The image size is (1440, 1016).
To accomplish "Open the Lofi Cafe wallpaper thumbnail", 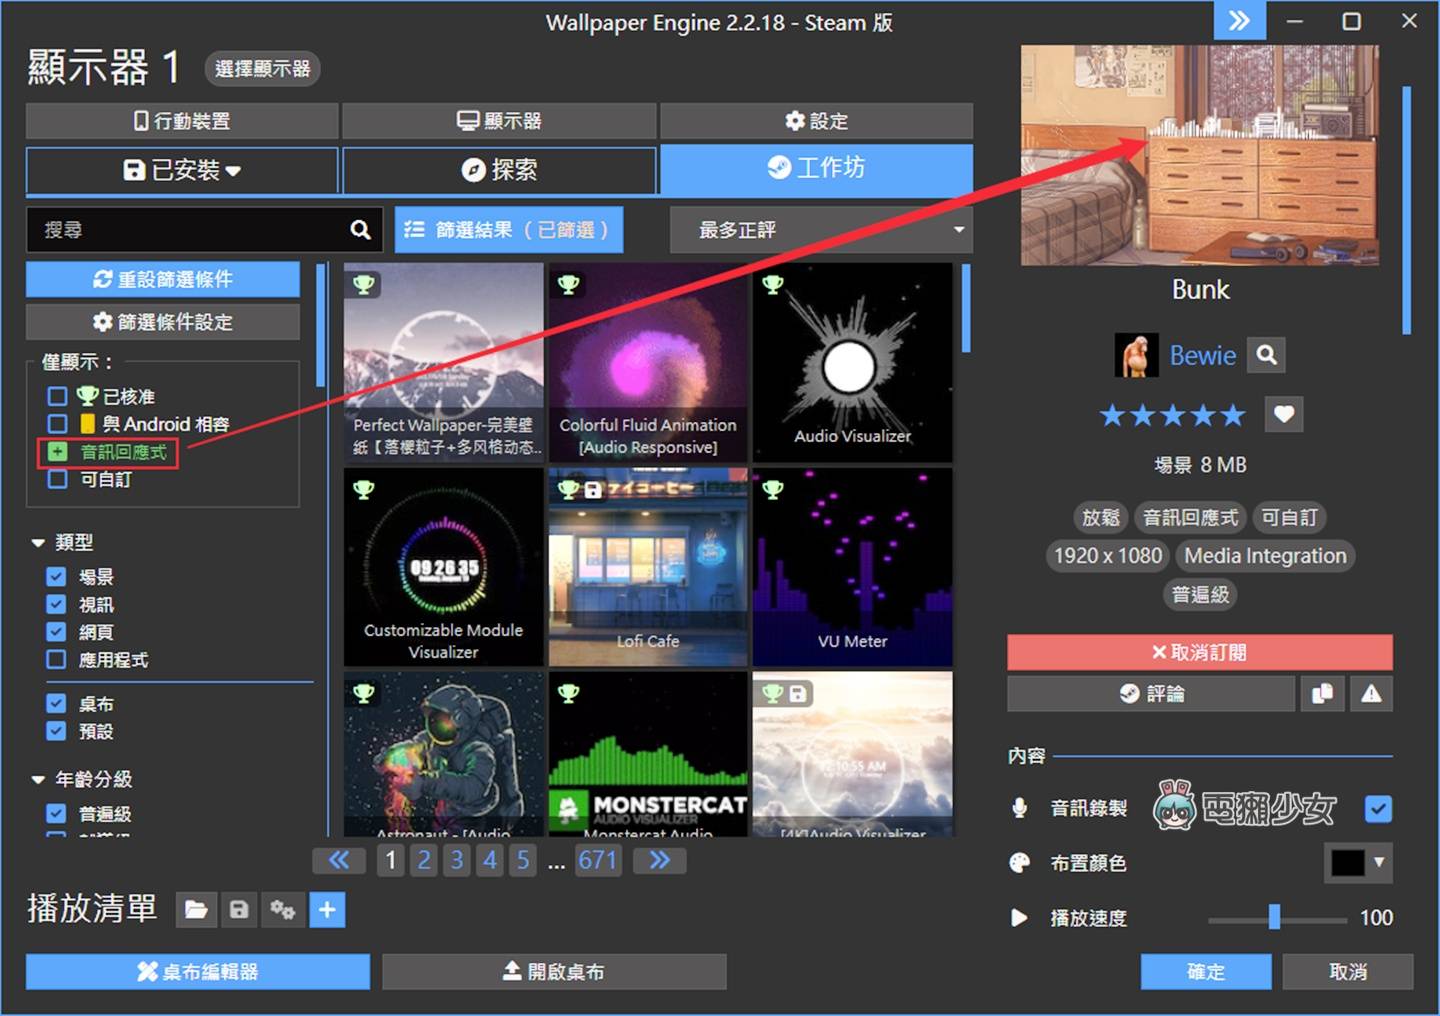I will pyautogui.click(x=648, y=565).
